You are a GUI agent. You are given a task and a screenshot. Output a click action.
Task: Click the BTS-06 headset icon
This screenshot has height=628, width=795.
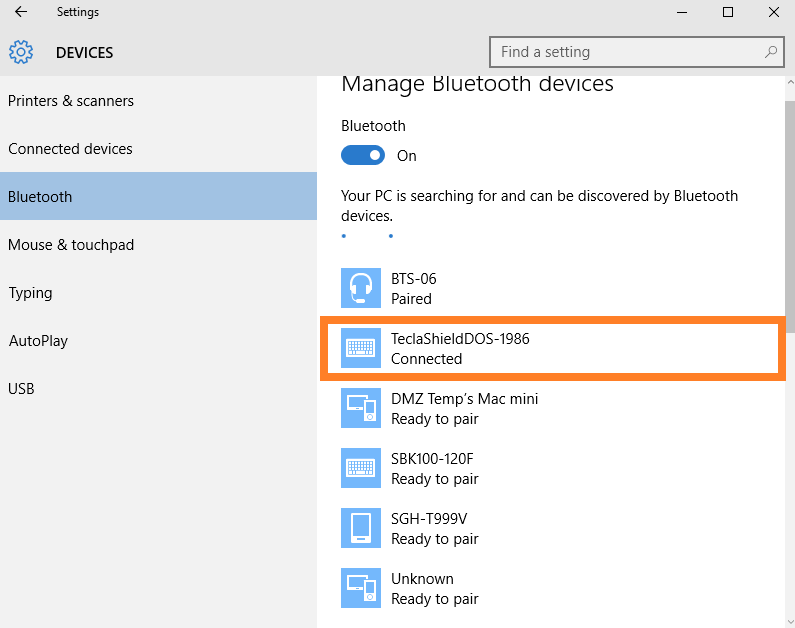click(360, 288)
